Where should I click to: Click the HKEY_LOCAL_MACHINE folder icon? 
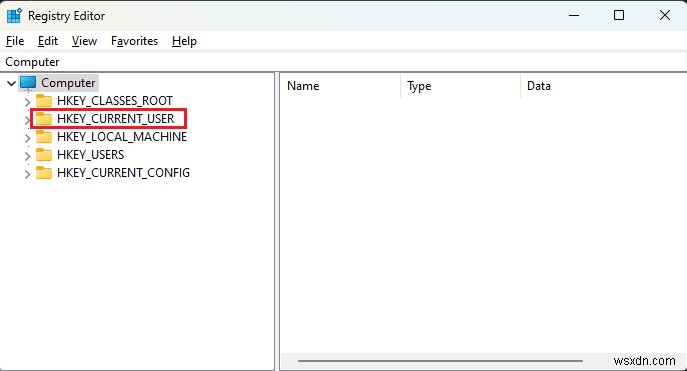[x=44, y=137]
